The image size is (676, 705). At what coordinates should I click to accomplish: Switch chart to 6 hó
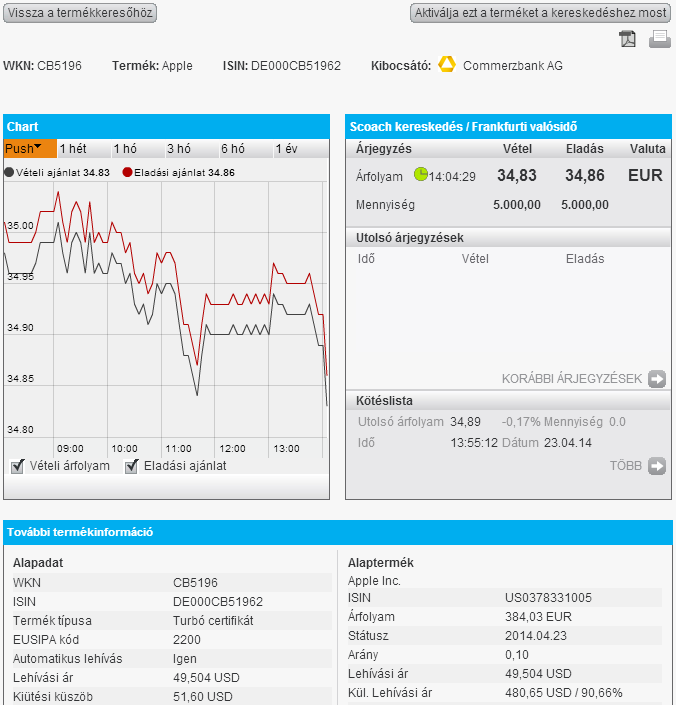coord(246,148)
